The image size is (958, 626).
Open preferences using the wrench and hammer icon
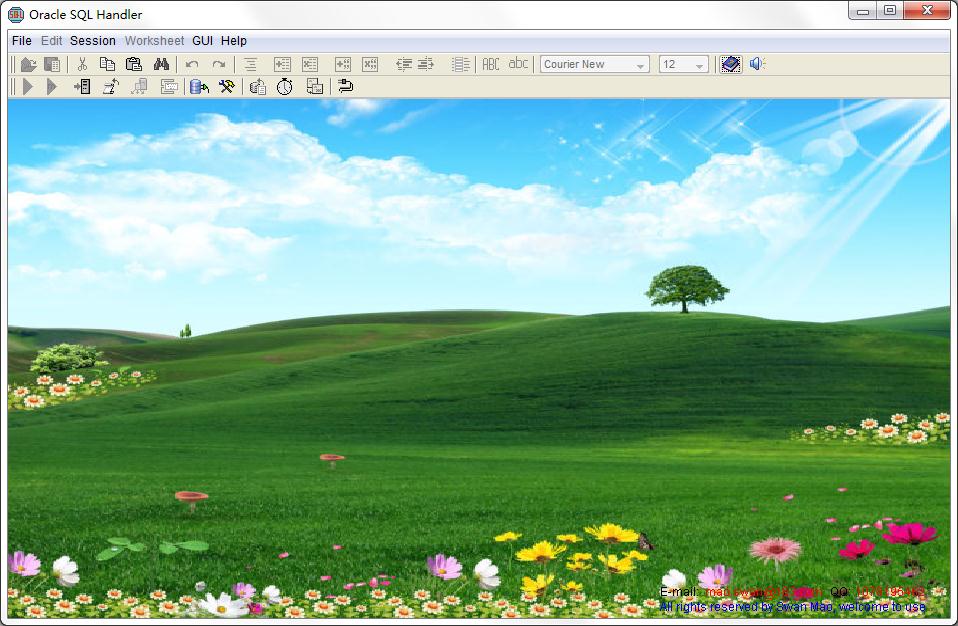pos(225,85)
